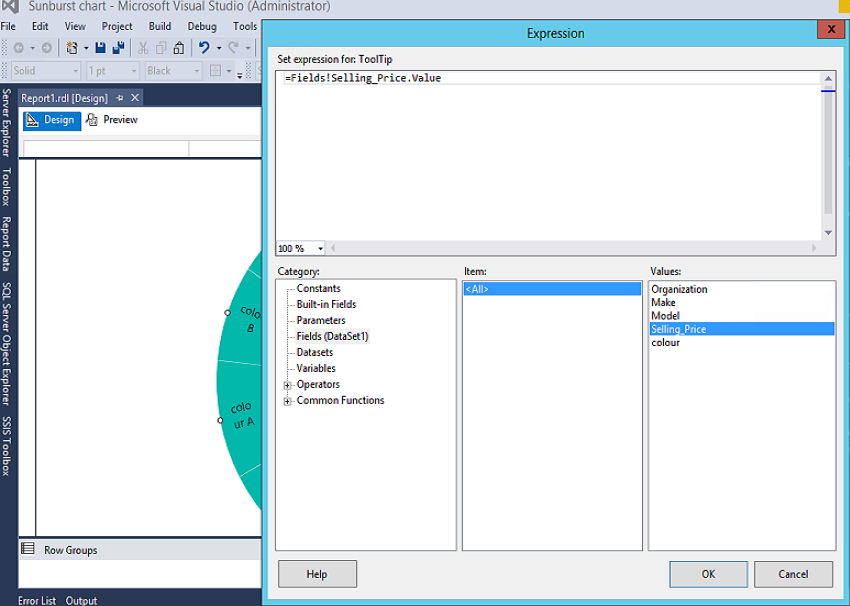This screenshot has height=606, width=850.
Task: Select Fields (DataSet1) category
Action: [332, 336]
